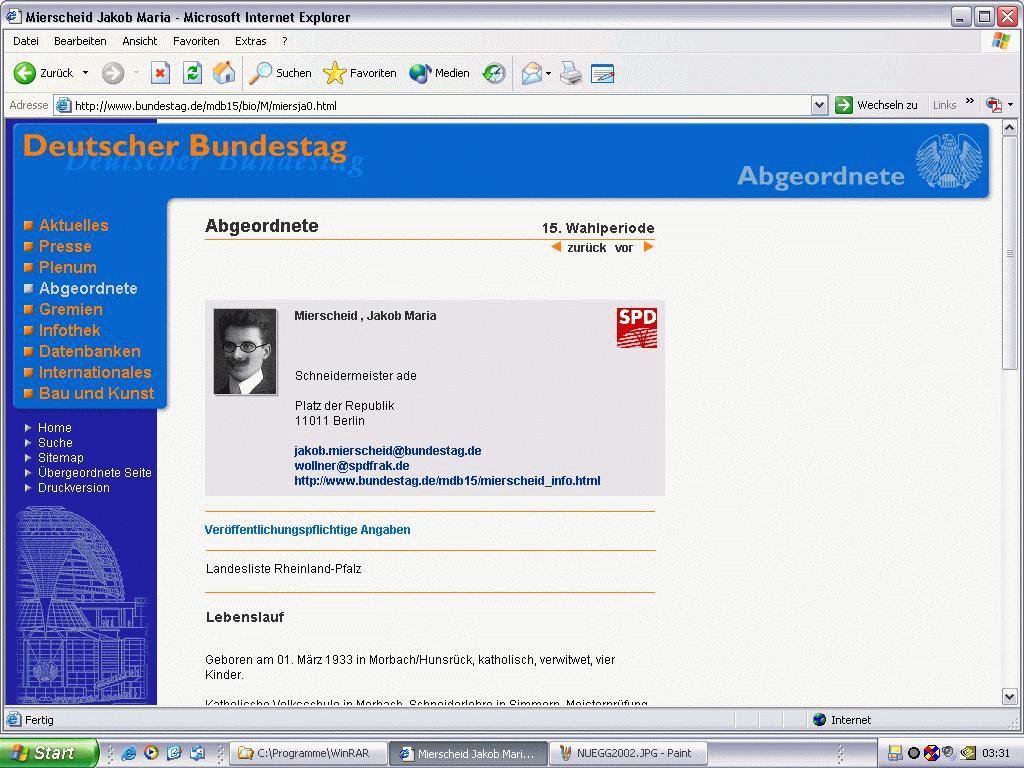Viewport: 1024px width, 768px height.
Task: Open Veröffentlichungspflichtige Angaben link
Action: pyautogui.click(x=307, y=530)
